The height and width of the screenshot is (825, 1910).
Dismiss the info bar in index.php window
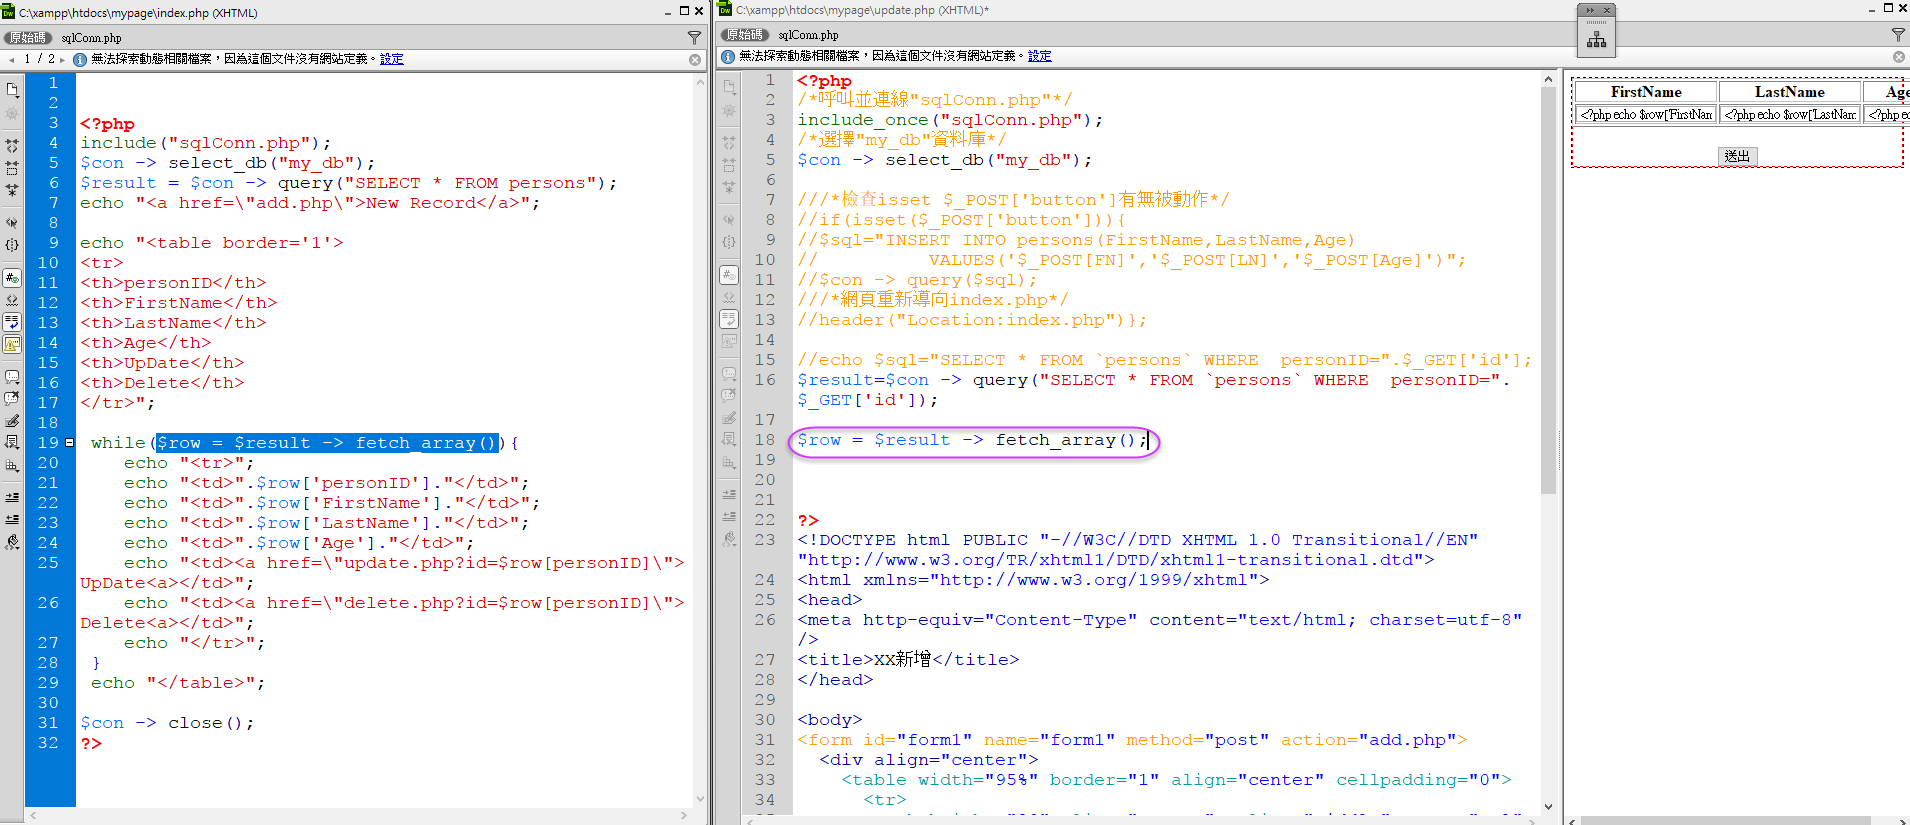(695, 60)
